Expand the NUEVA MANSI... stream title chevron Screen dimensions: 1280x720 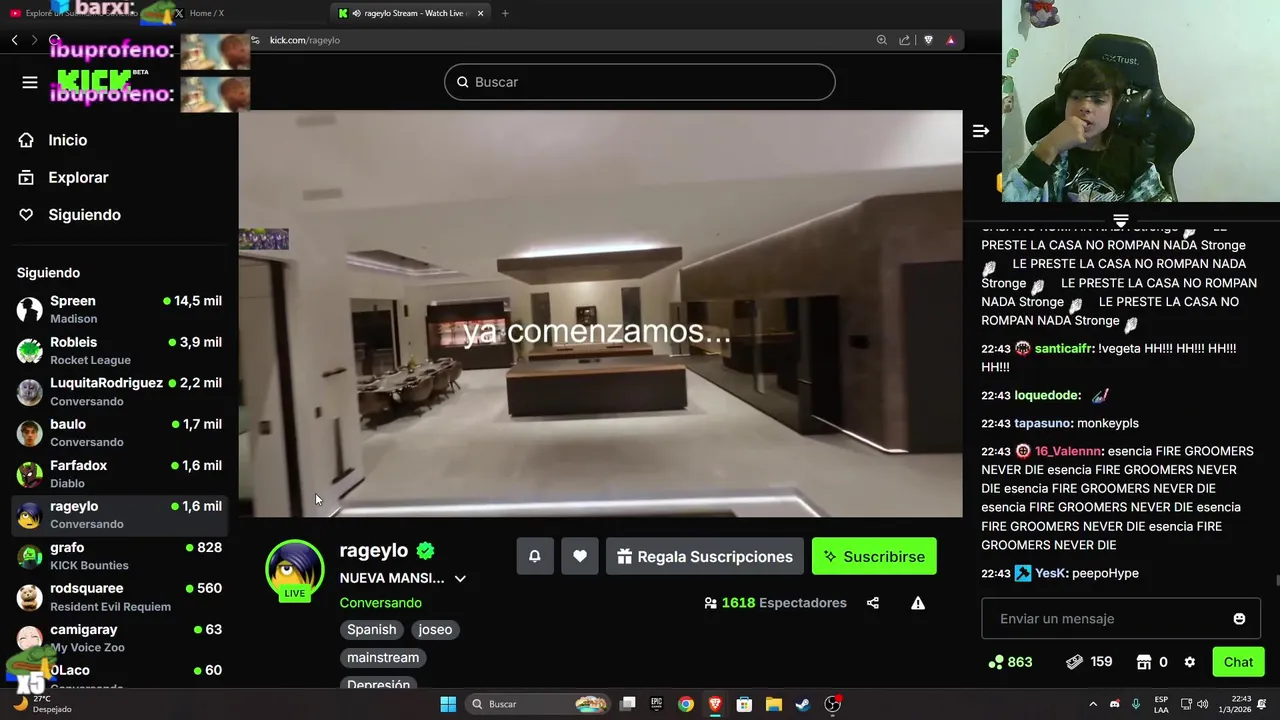pos(460,578)
